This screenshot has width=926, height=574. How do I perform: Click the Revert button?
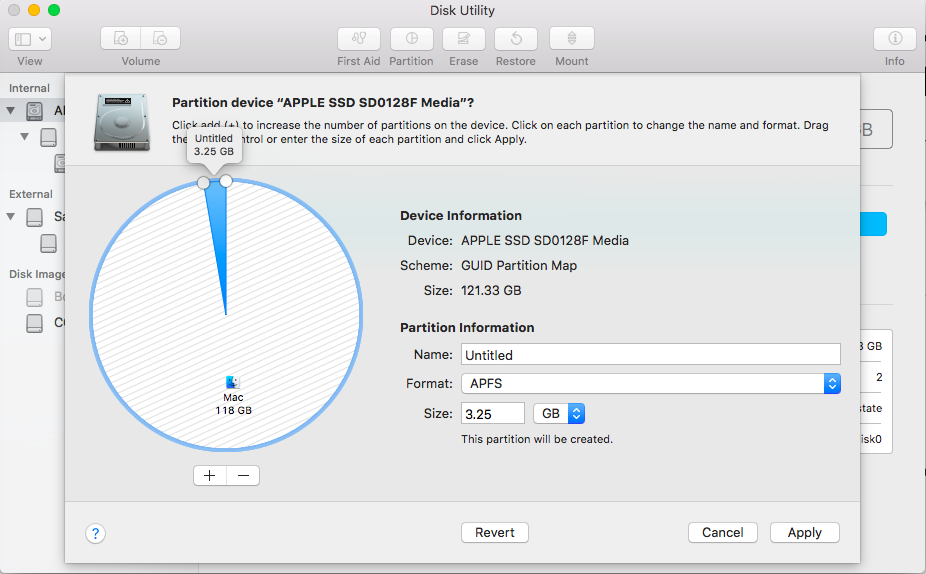tap(495, 533)
